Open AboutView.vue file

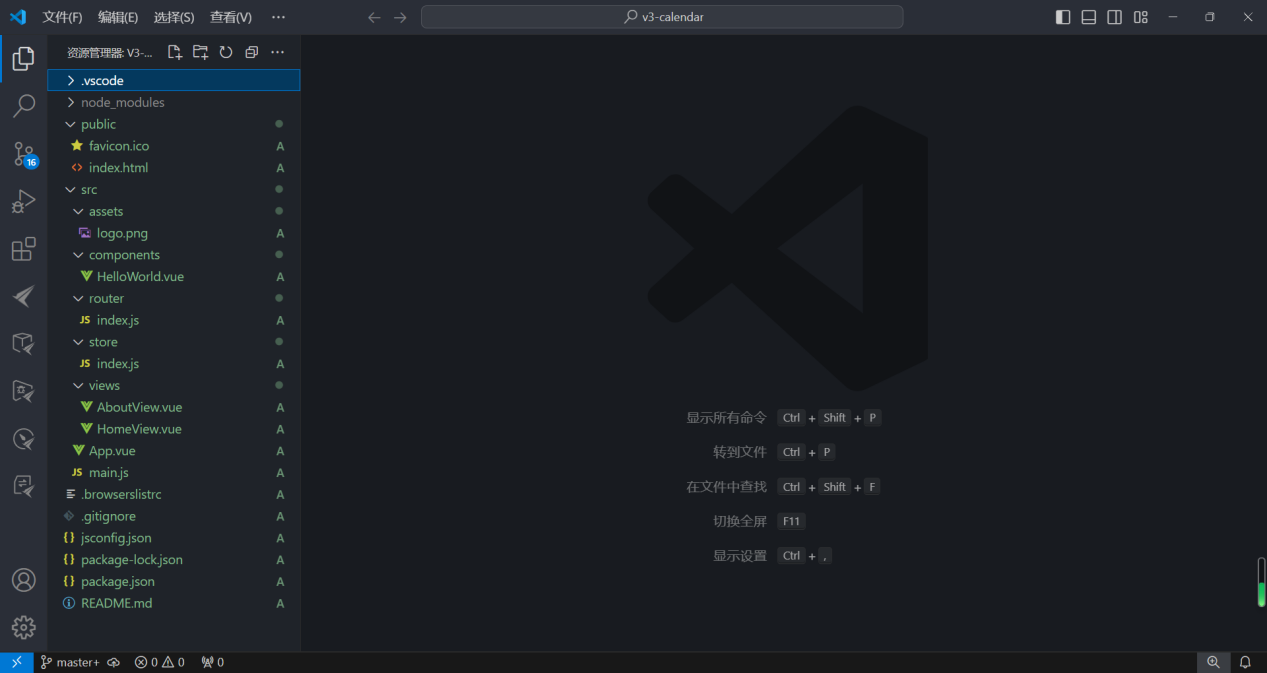point(174,407)
